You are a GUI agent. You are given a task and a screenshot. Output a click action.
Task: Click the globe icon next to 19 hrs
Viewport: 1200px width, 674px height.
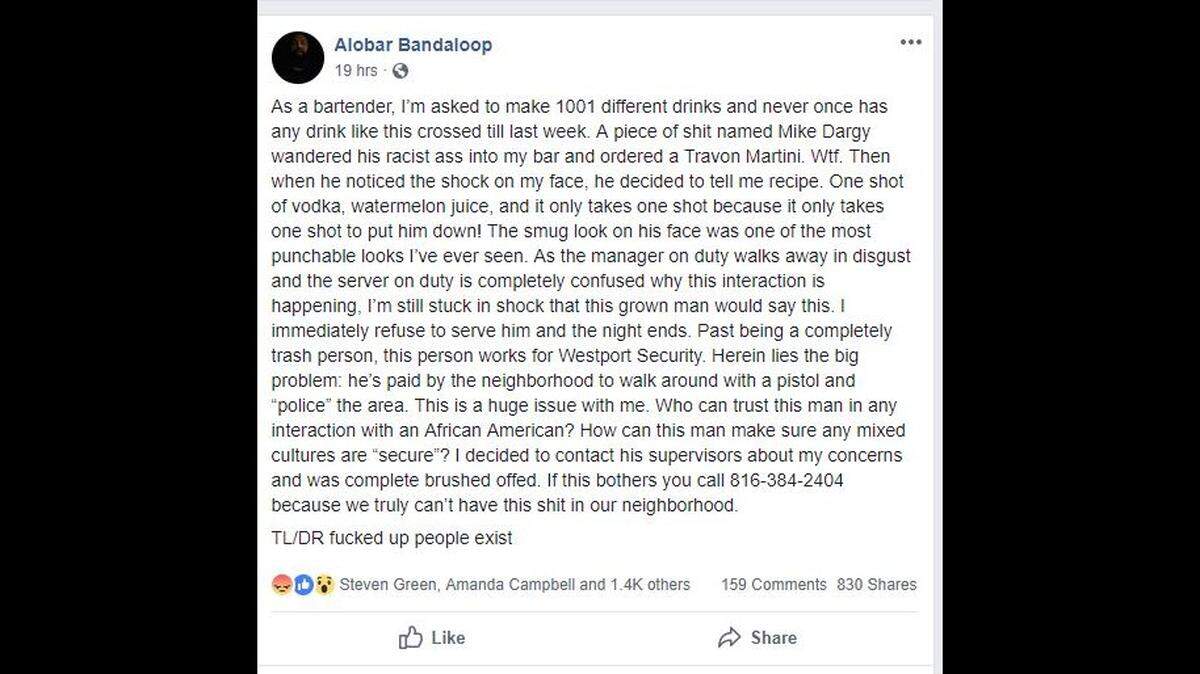pyautogui.click(x=398, y=70)
